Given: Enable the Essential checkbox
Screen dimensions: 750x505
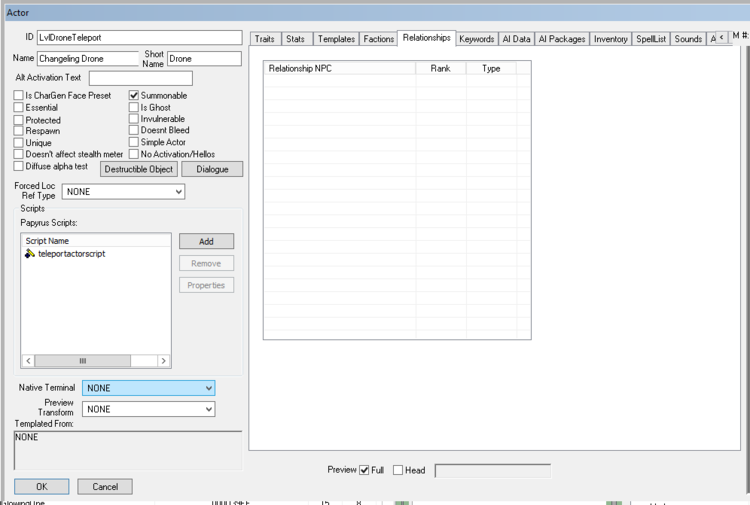Looking at the screenshot, I should (x=19, y=108).
